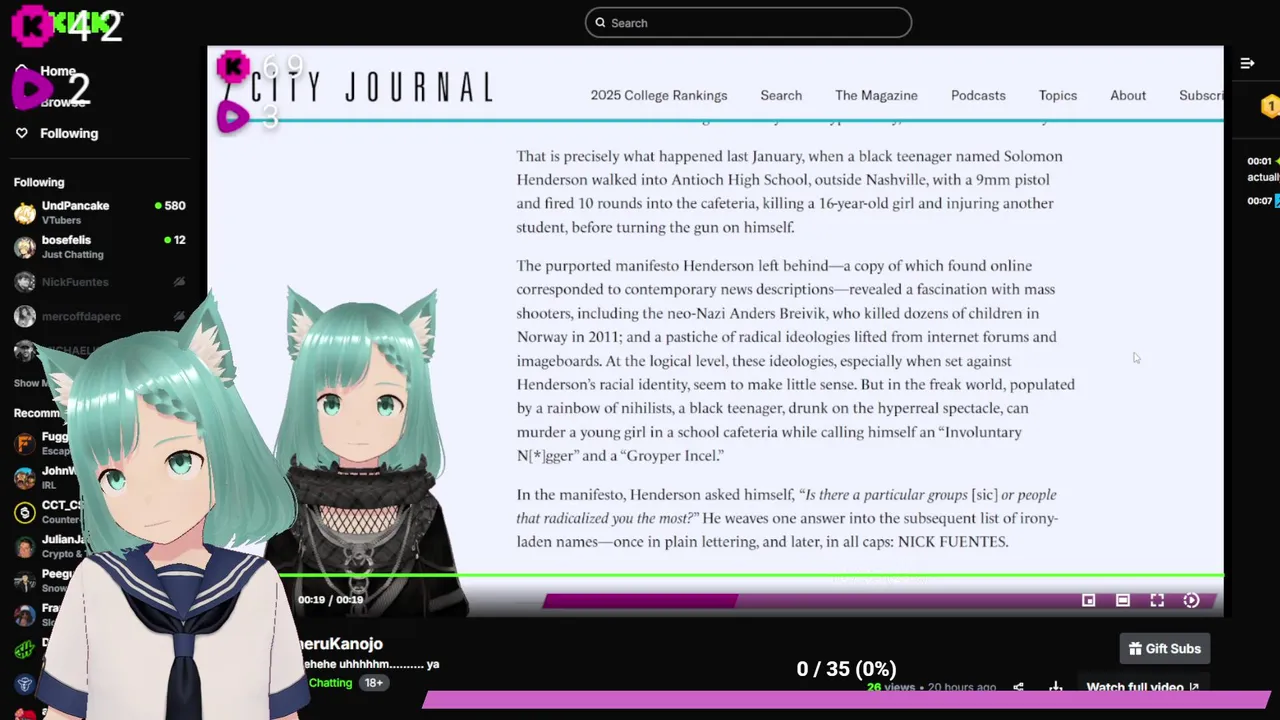Click offline icon next to mercoffdaperc

point(179,316)
